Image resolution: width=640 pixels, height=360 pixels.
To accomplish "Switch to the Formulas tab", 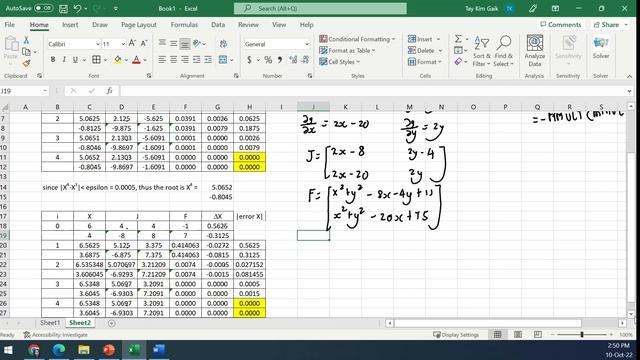I will 184,24.
